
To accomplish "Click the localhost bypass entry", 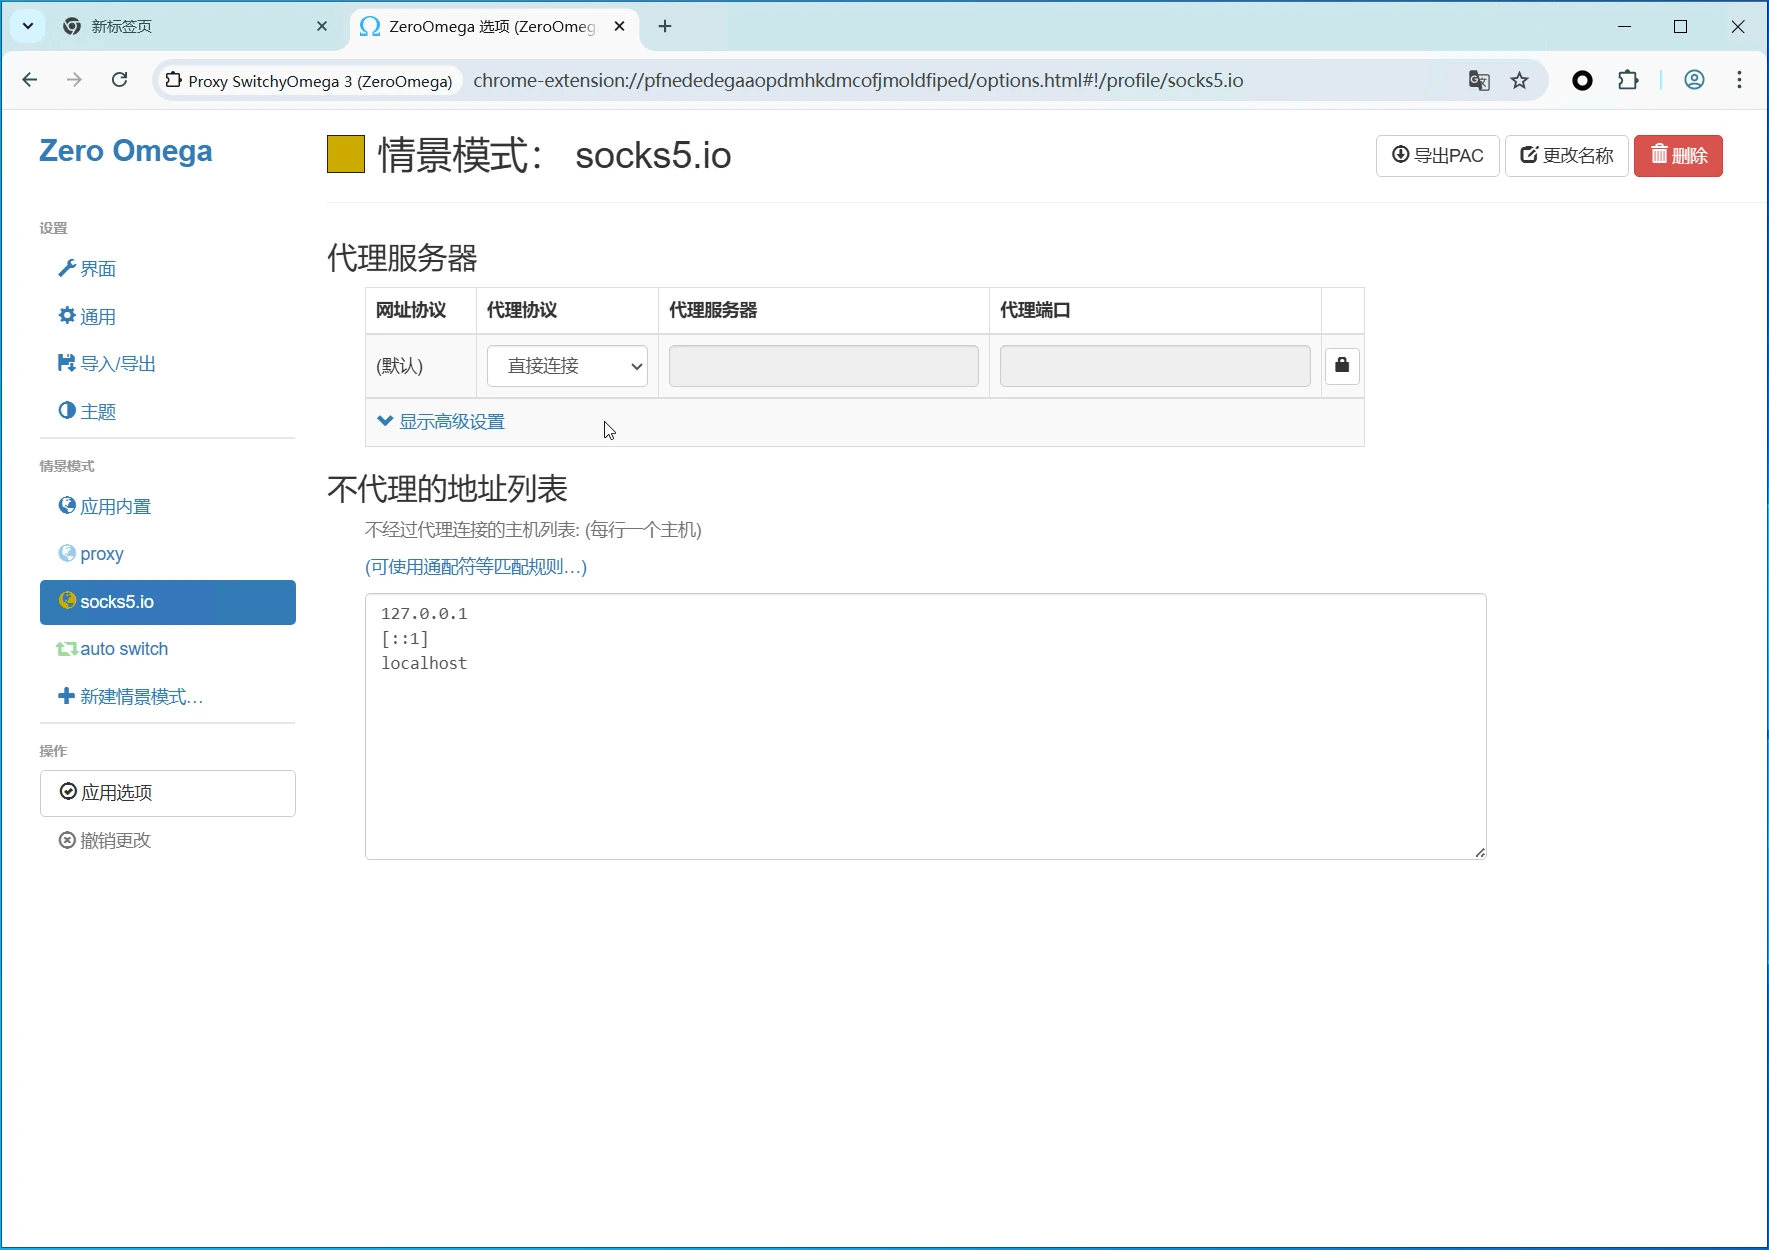I will pyautogui.click(x=424, y=664).
